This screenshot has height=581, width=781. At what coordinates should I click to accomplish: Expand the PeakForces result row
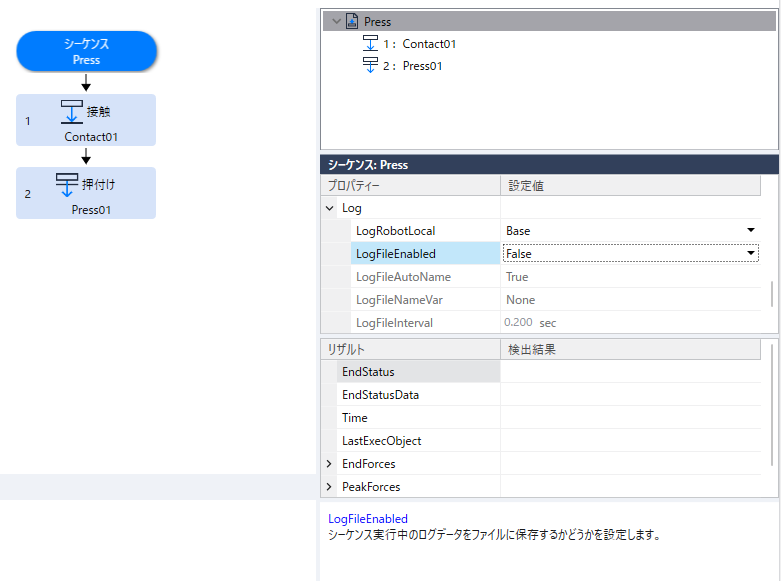(x=331, y=487)
